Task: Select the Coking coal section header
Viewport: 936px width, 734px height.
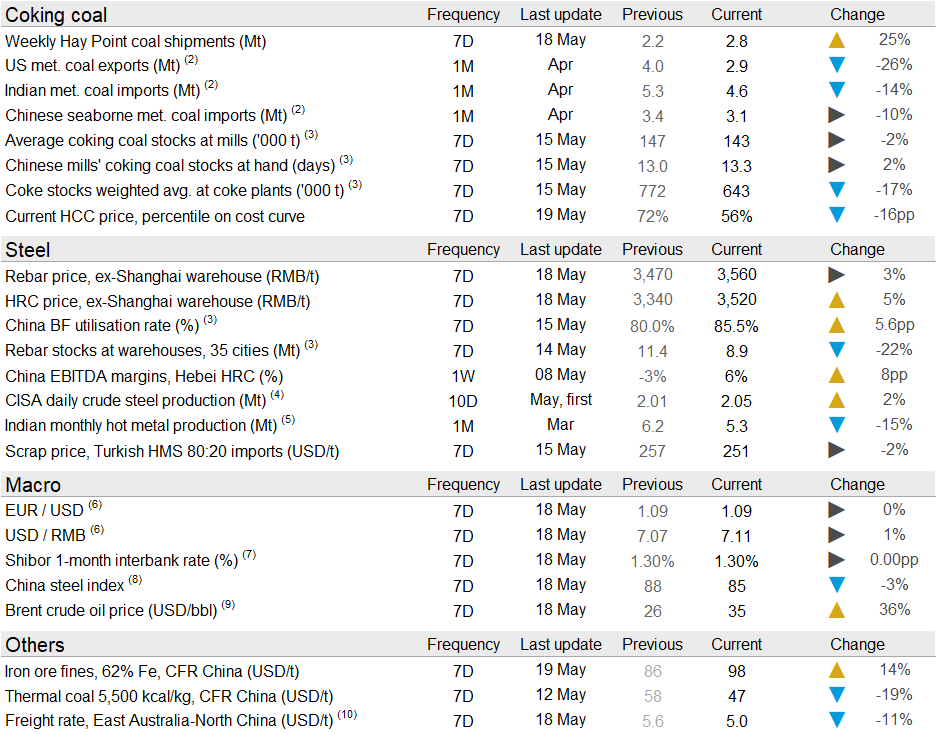Action: click(56, 15)
